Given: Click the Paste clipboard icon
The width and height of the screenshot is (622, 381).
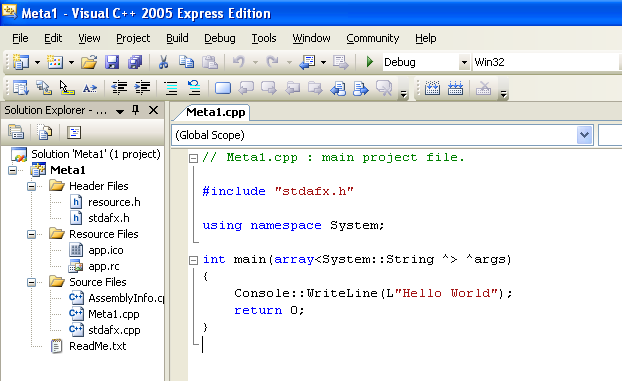Looking at the screenshot, I should 209,62.
